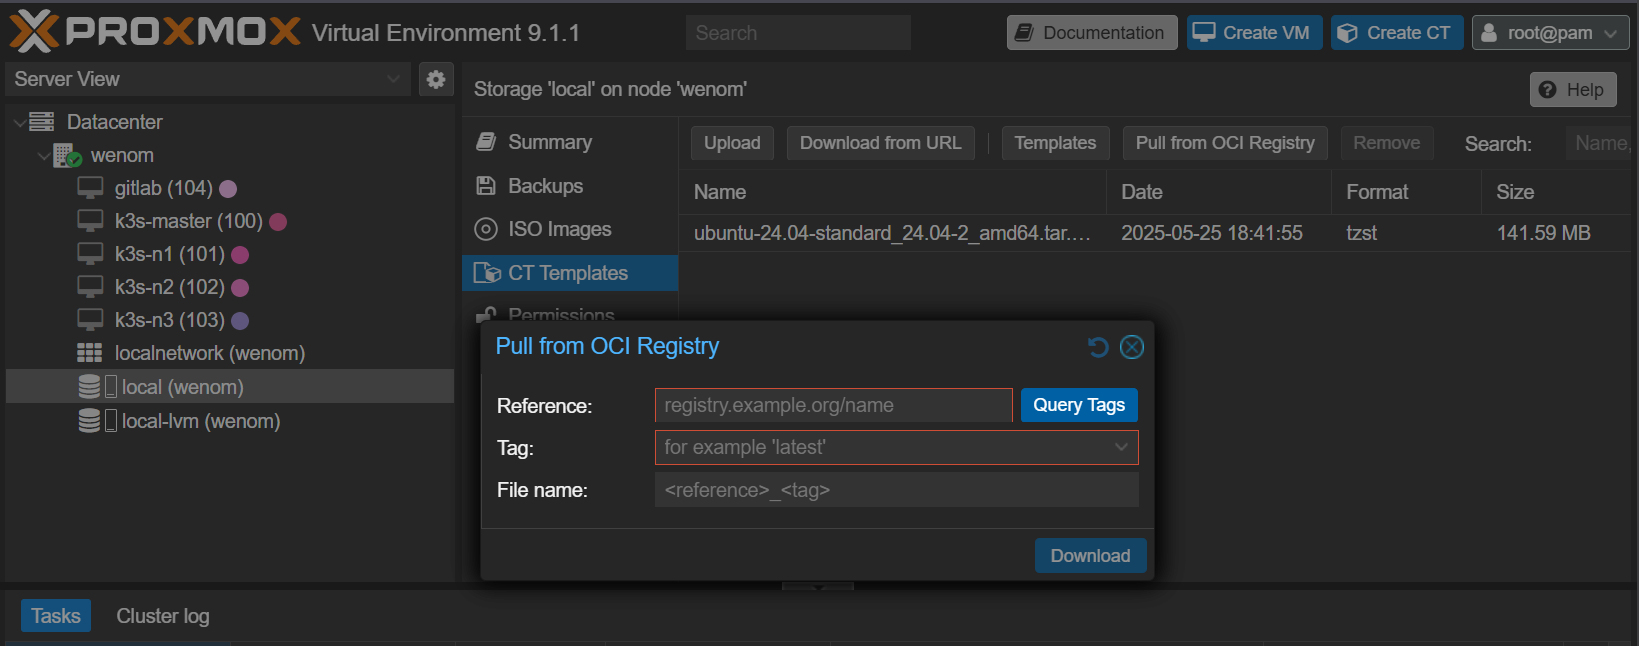This screenshot has height=646, width=1639.
Task: Open the Summary menu item
Action: click(549, 142)
